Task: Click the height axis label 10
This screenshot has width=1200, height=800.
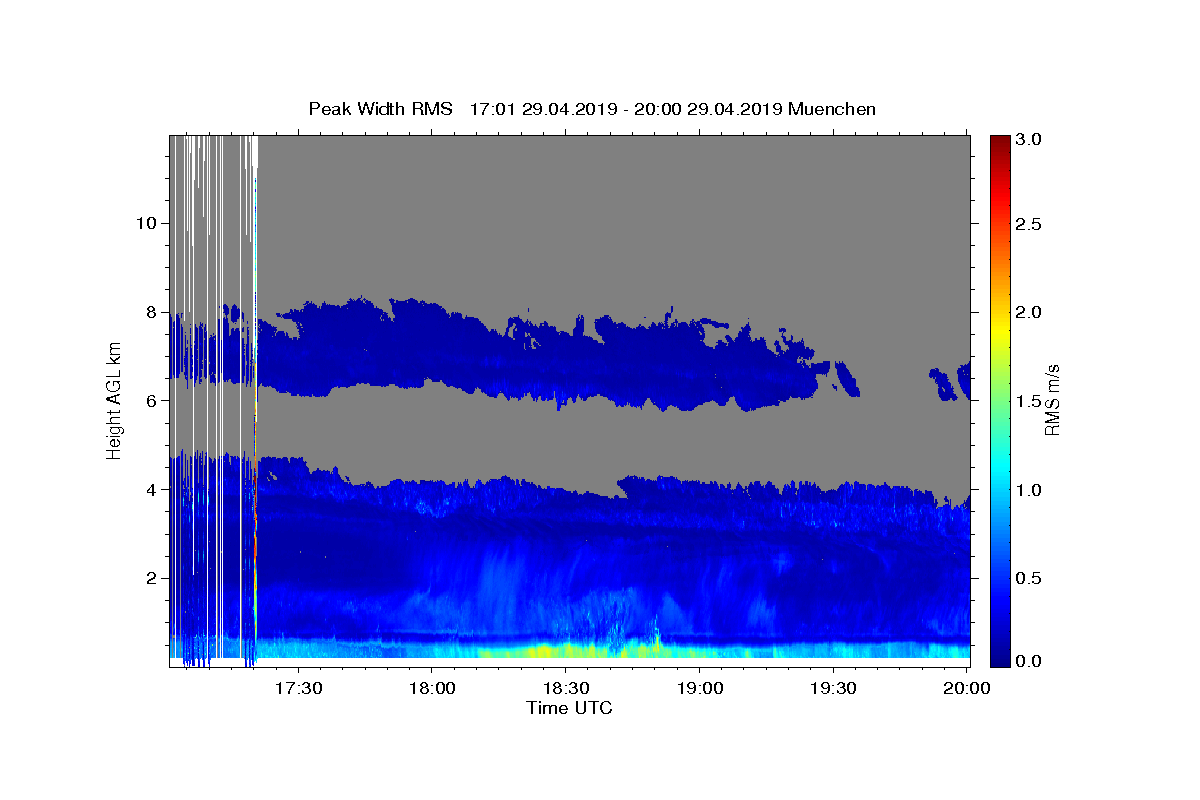Action: click(145, 223)
